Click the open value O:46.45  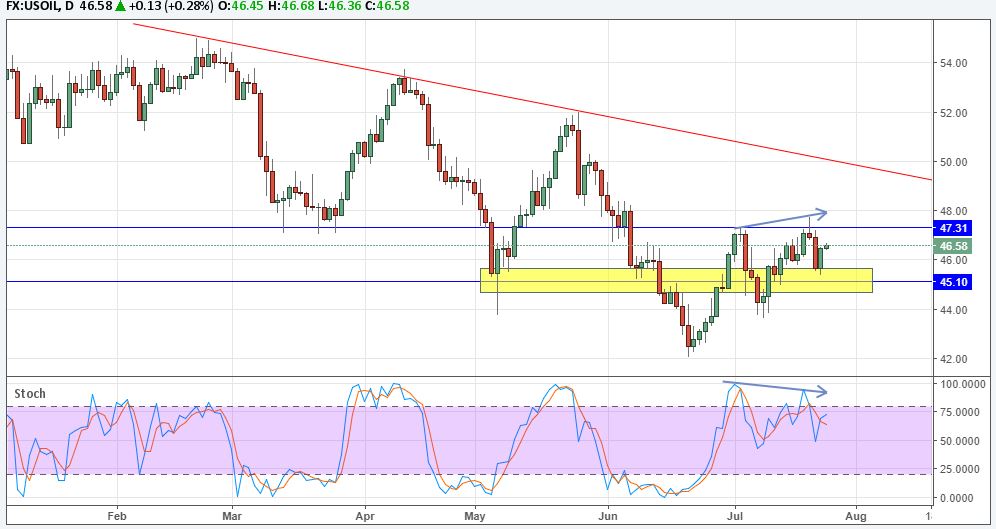click(x=239, y=6)
